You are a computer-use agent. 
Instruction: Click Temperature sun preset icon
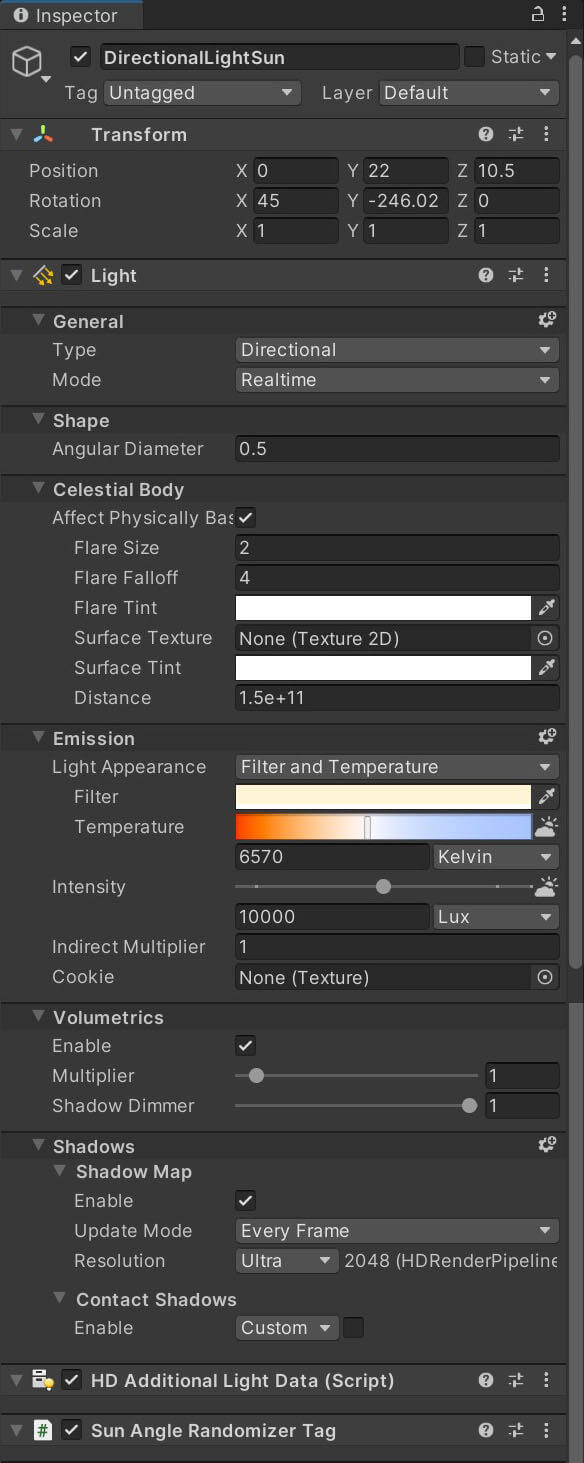pos(546,827)
